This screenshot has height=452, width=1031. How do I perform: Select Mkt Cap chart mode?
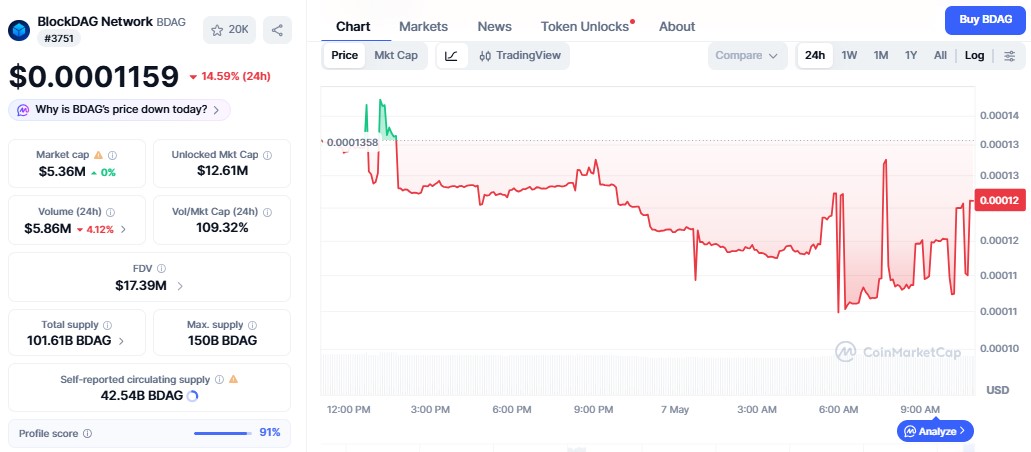396,56
